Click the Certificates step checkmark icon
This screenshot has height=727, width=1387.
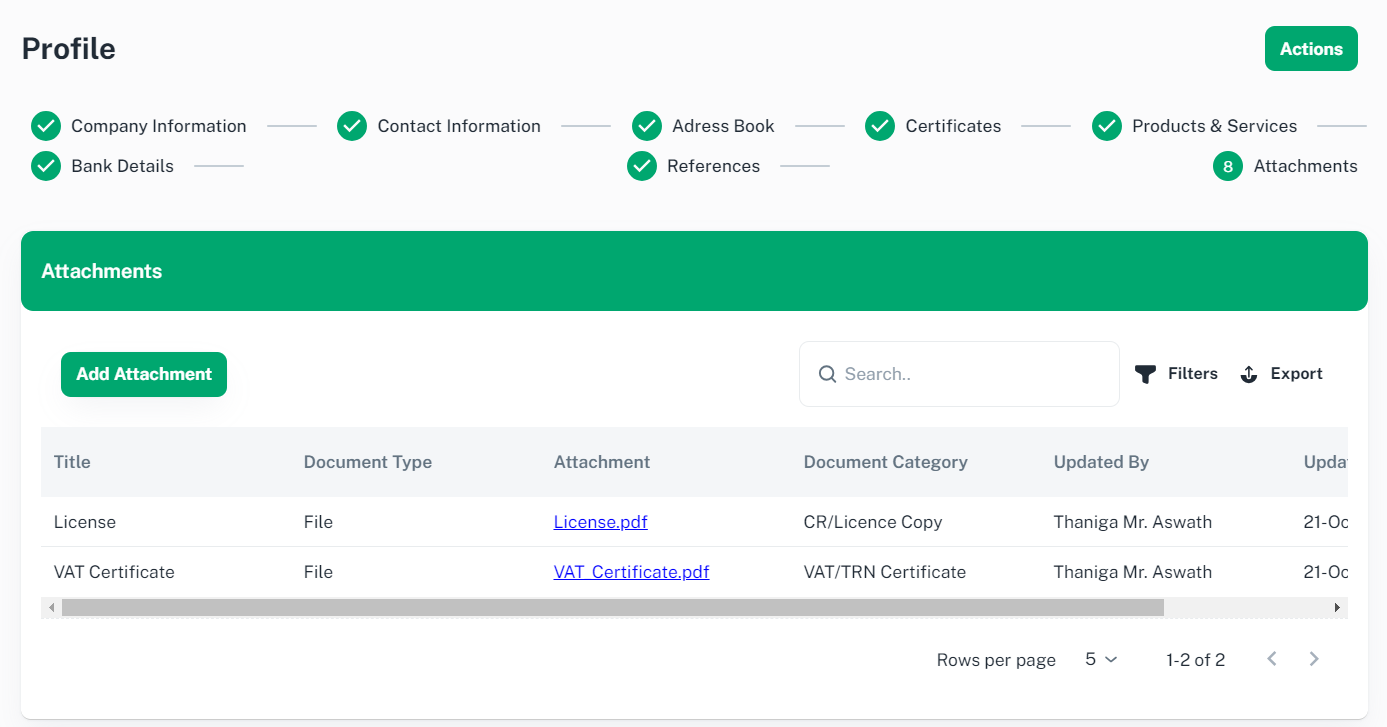tap(880, 126)
